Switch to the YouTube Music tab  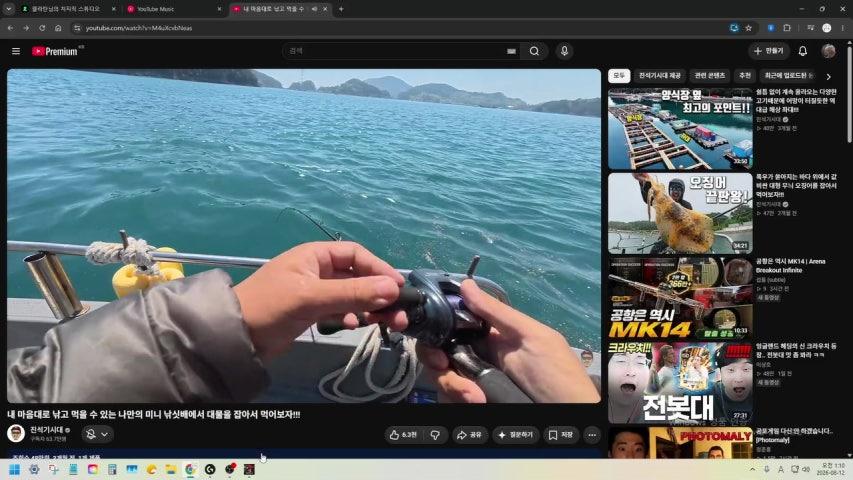pyautogui.click(x=173, y=9)
